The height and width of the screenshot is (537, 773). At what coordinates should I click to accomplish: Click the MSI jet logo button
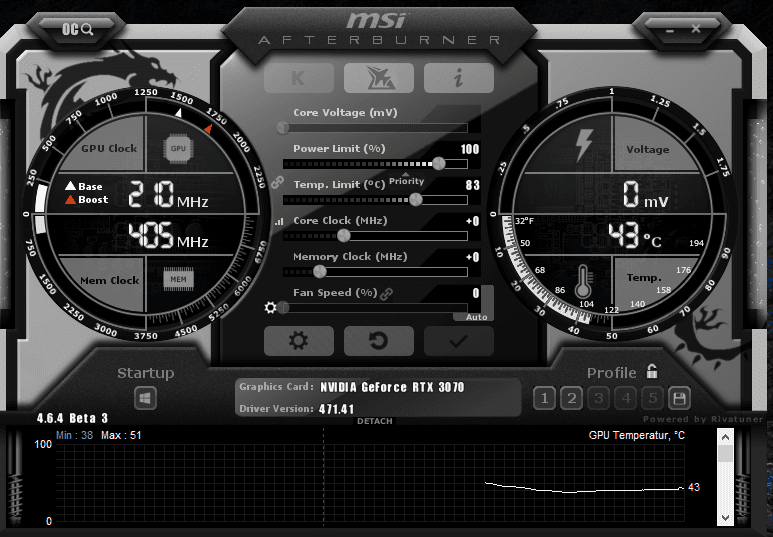379,78
